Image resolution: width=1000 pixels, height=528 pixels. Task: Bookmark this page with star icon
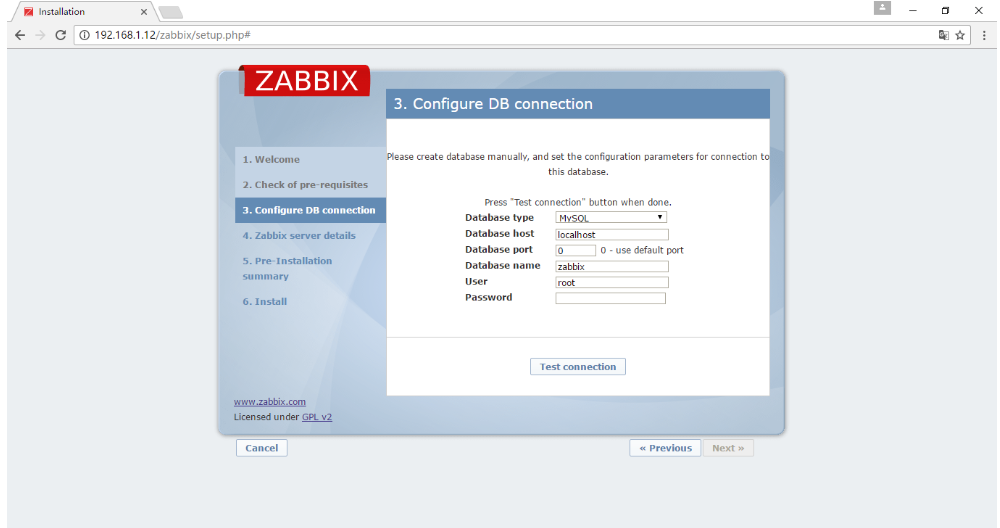(960, 35)
